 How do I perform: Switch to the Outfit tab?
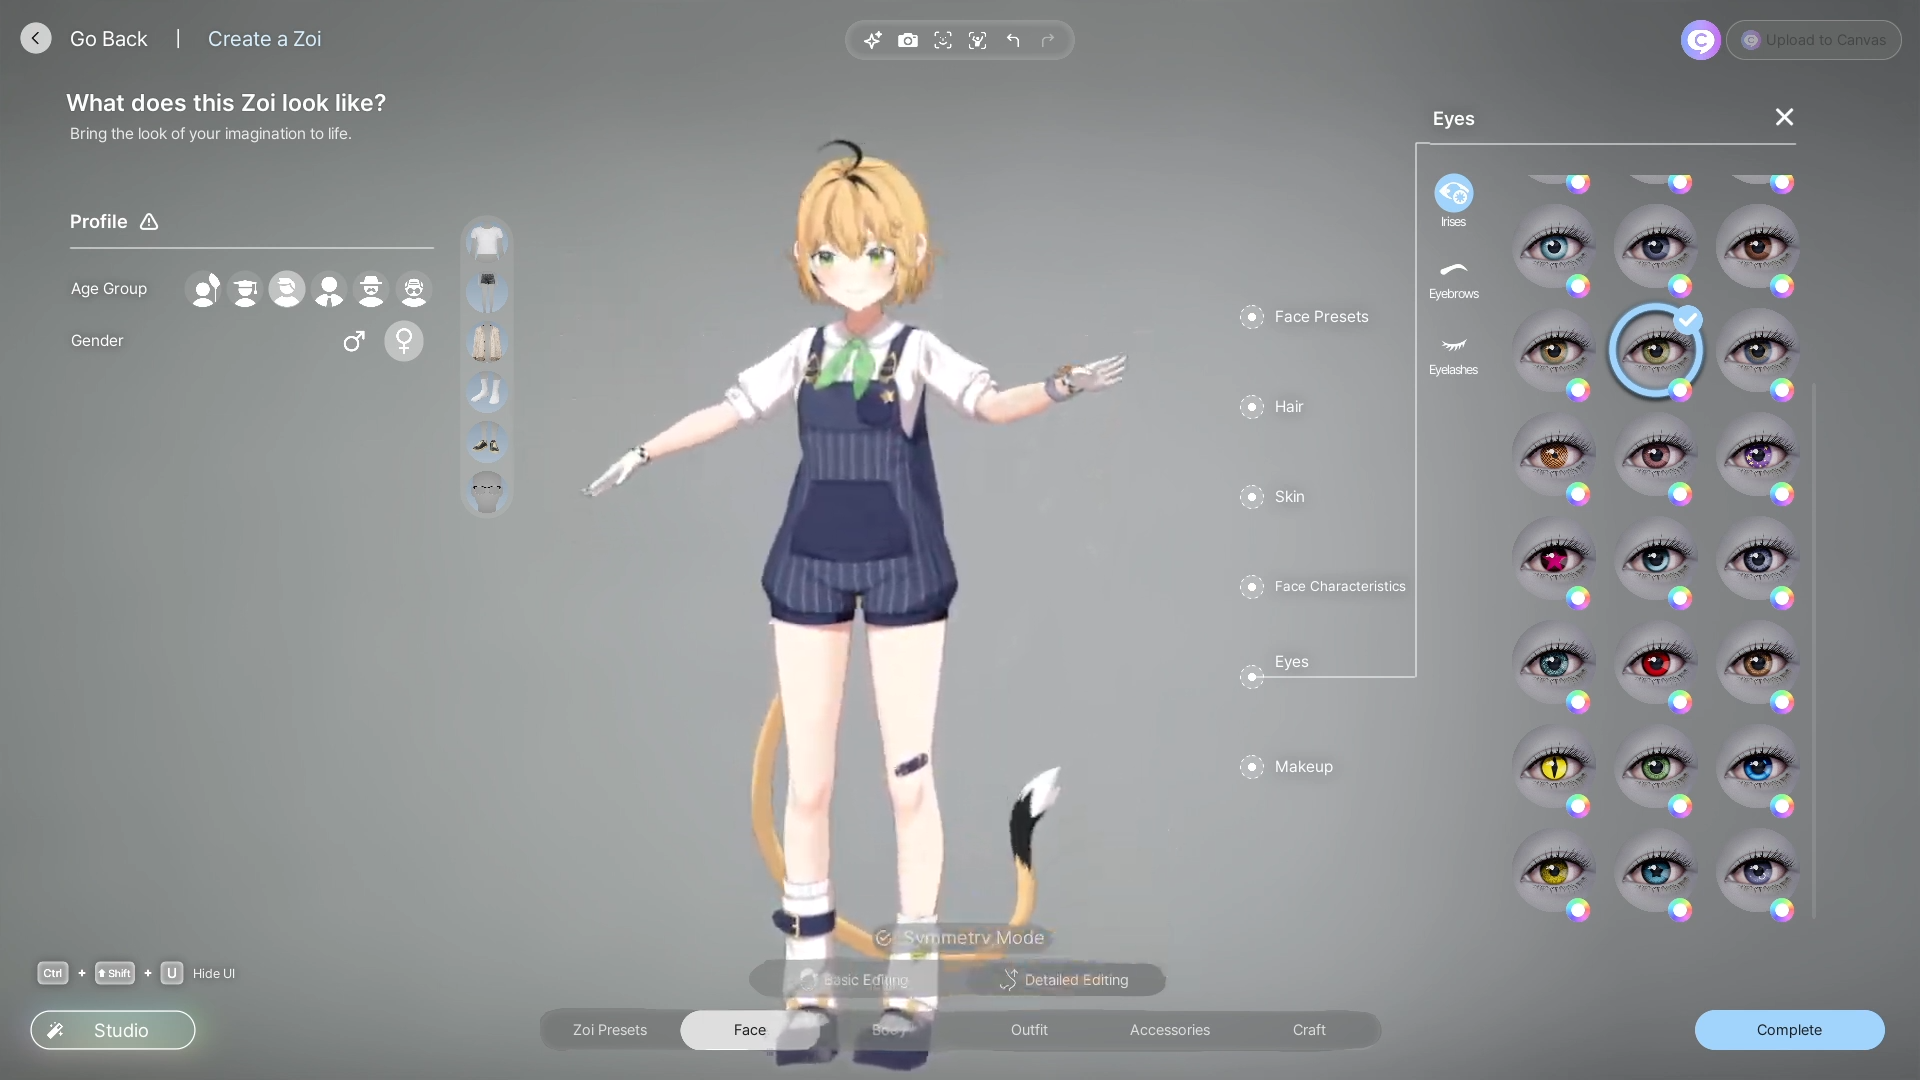(x=1029, y=1030)
